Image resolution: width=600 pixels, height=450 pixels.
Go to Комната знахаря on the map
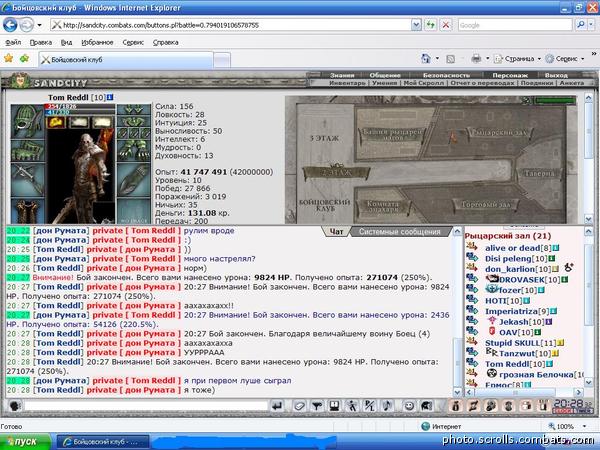(383, 207)
